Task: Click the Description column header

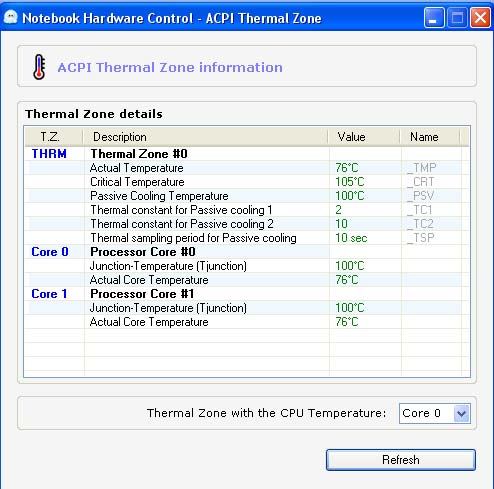Action: point(205,137)
